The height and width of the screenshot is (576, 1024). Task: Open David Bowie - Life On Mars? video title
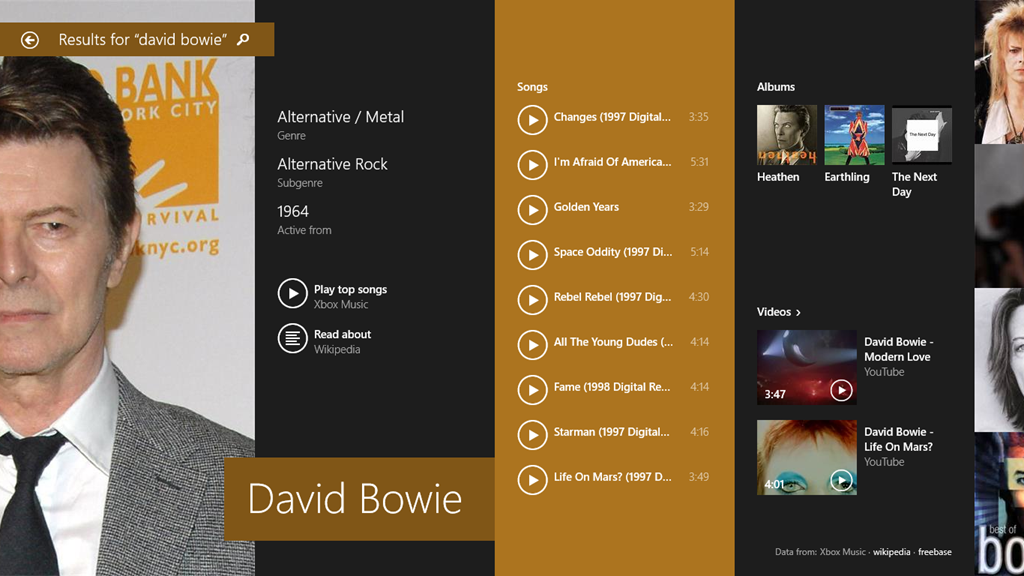click(899, 440)
